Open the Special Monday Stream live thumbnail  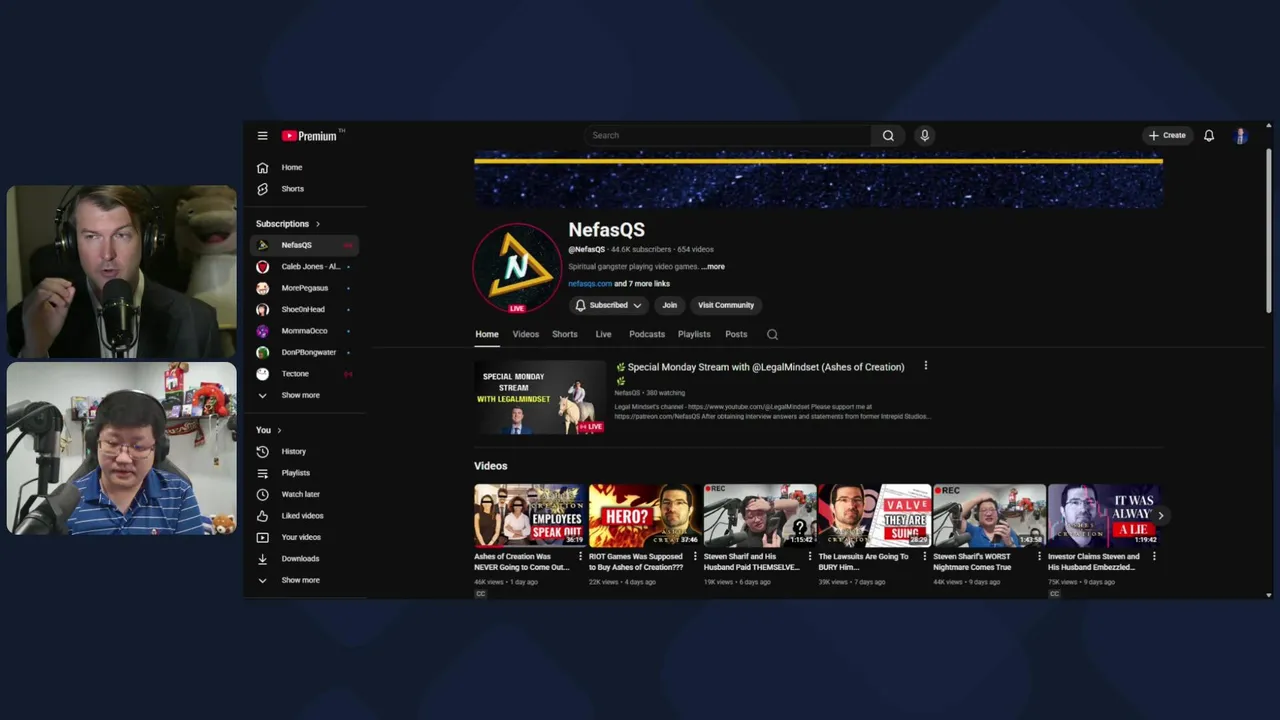coord(540,398)
